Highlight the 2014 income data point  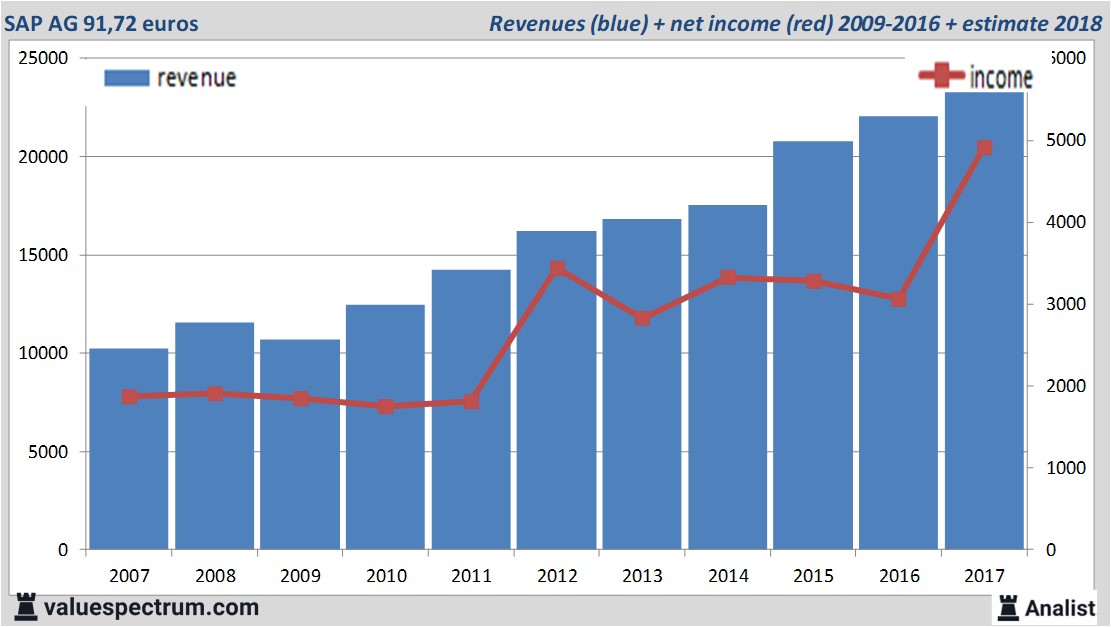[728, 278]
